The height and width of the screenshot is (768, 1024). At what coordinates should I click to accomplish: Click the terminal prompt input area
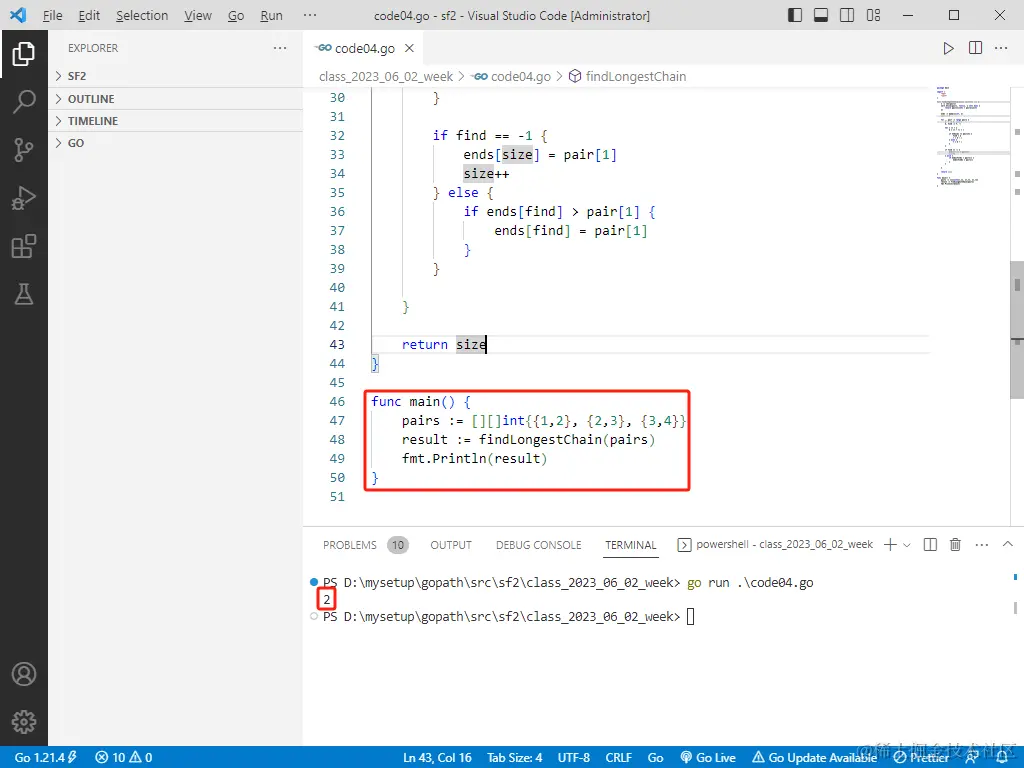pos(690,616)
